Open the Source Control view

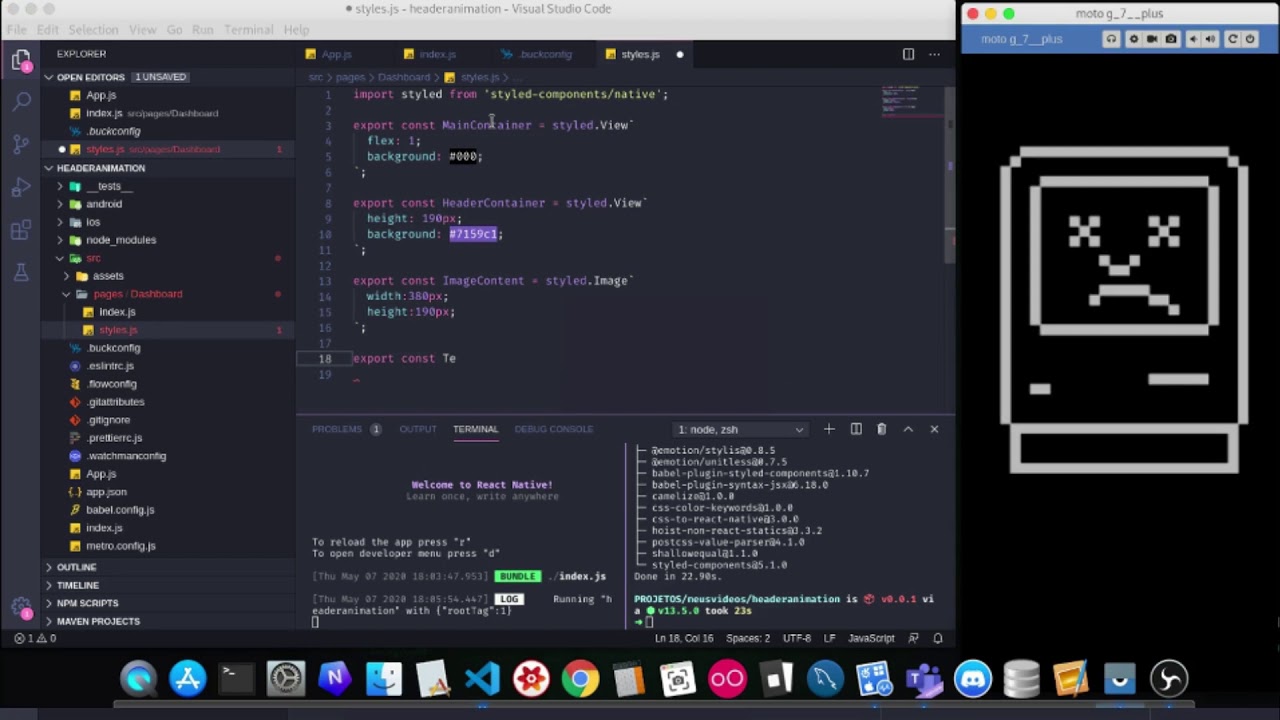[x=21, y=144]
